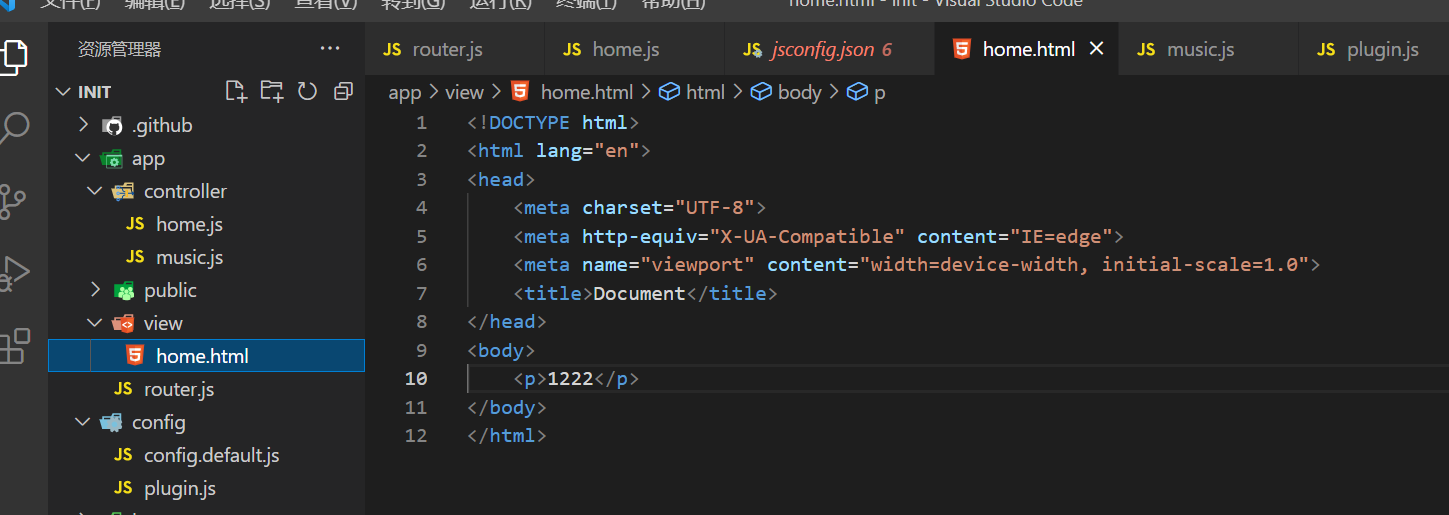
Task: Collapse the controller folder
Action: click(96, 191)
